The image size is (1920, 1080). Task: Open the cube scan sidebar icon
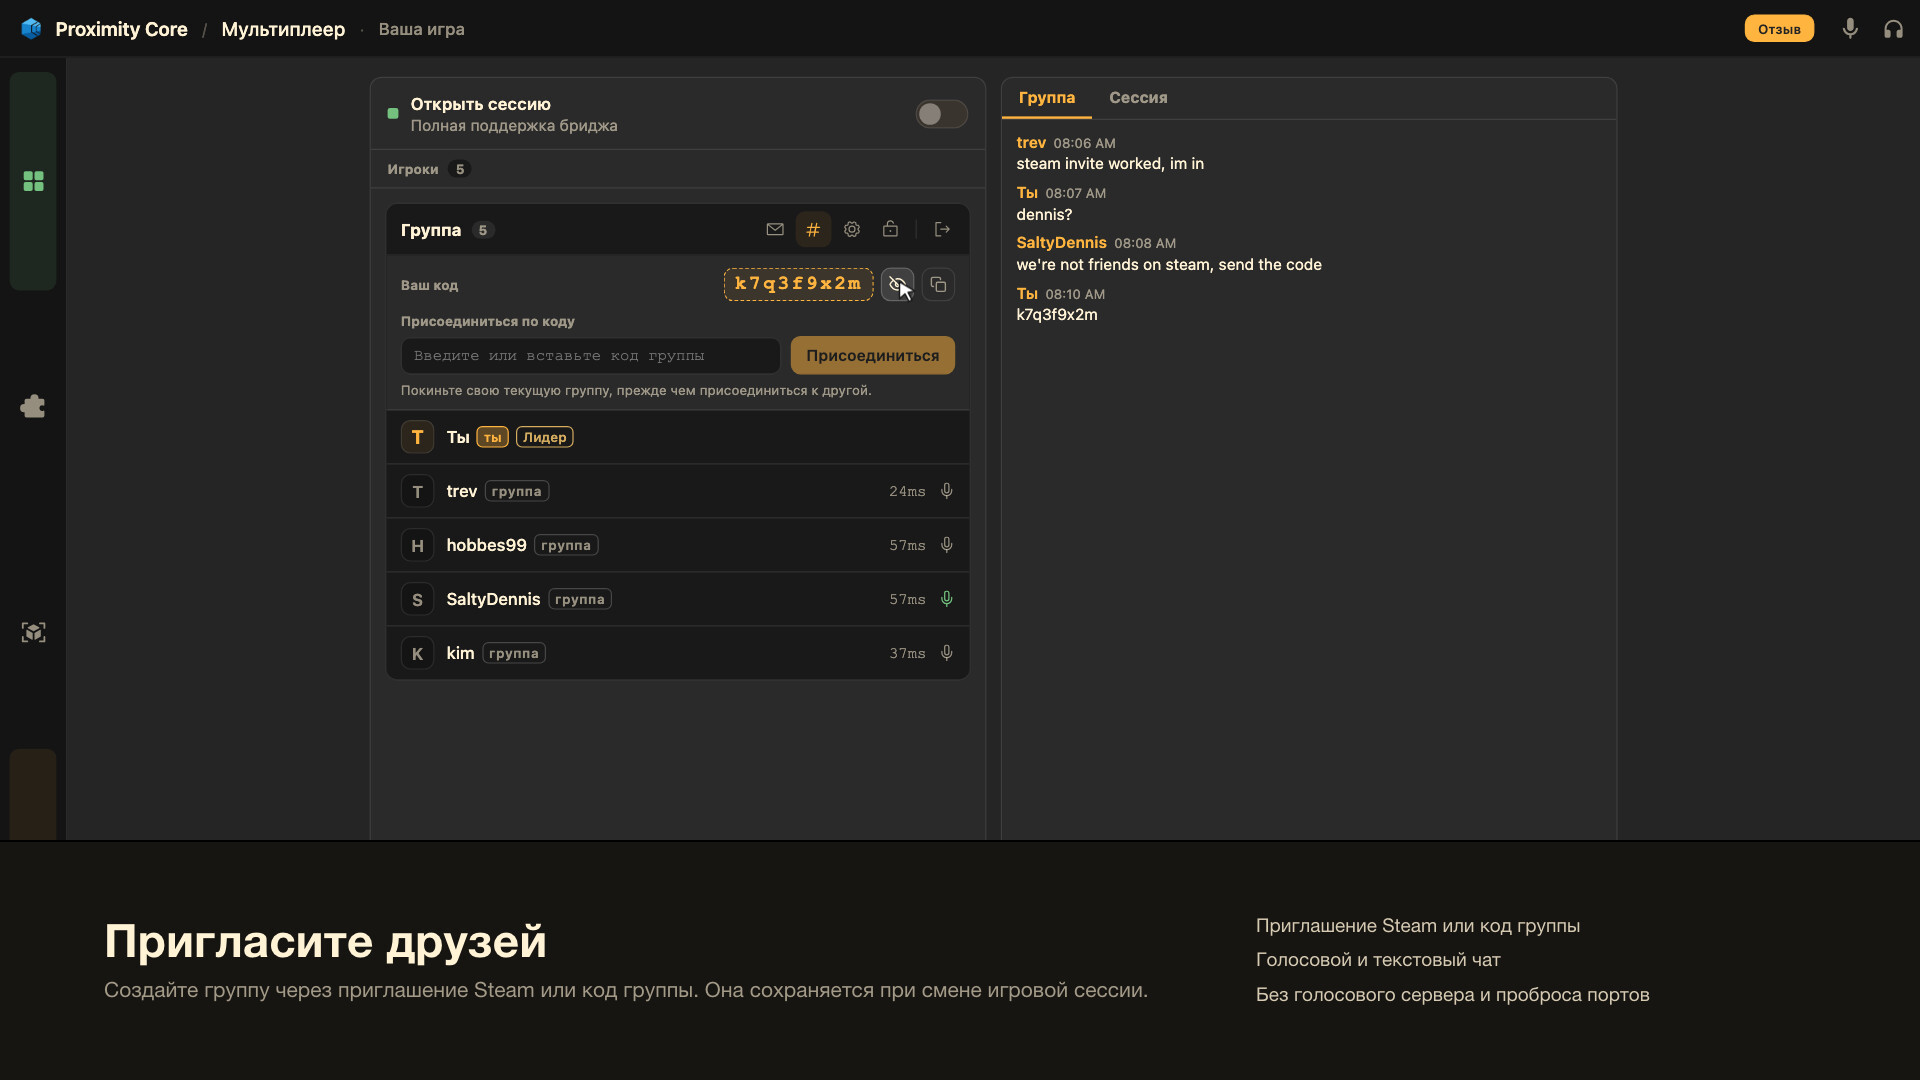(33, 632)
